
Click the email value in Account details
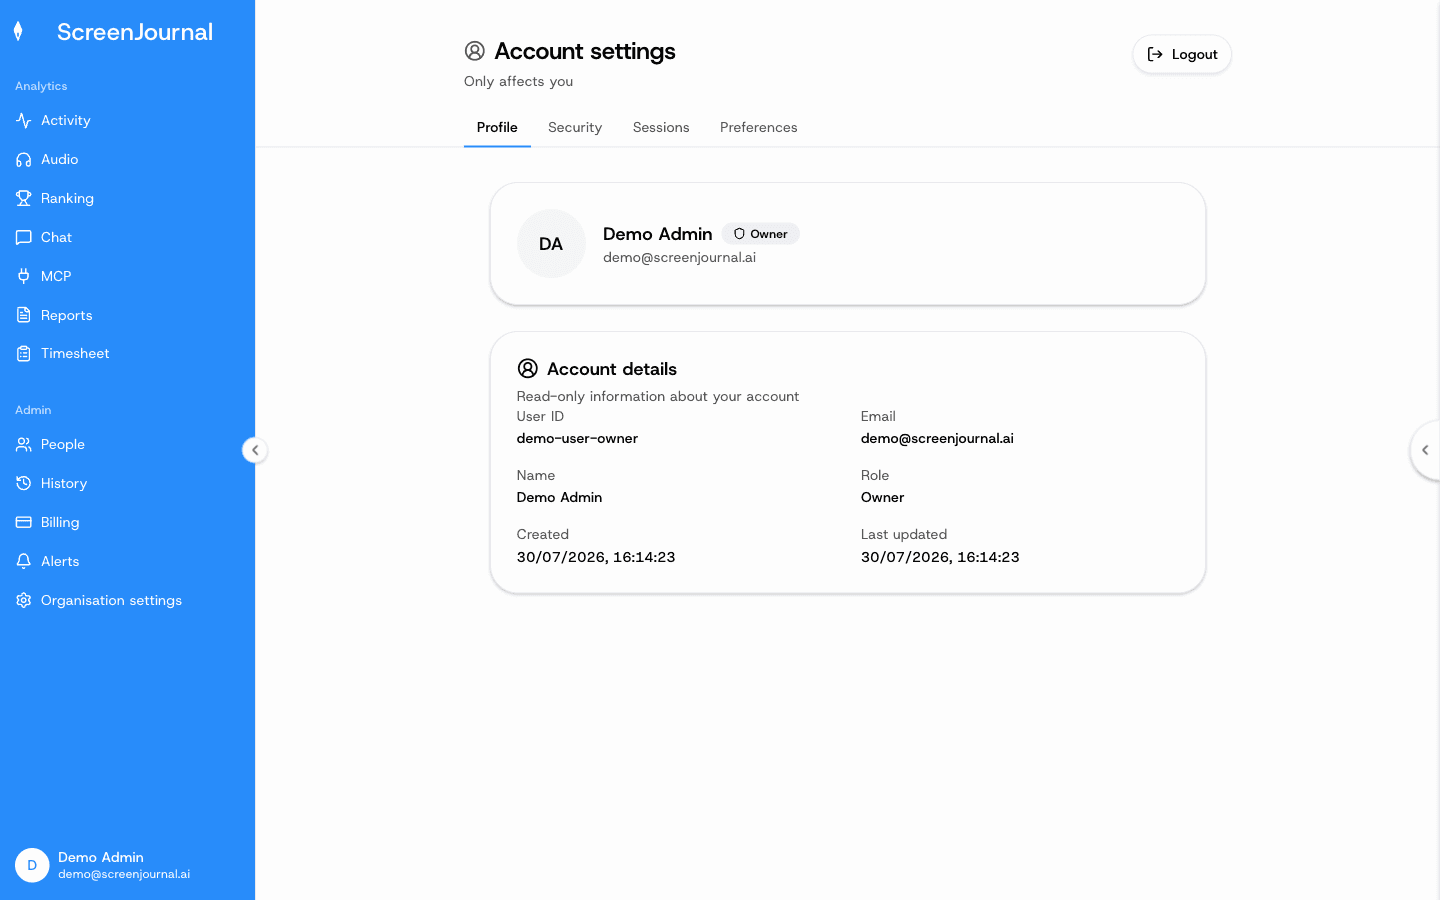[x=937, y=438]
